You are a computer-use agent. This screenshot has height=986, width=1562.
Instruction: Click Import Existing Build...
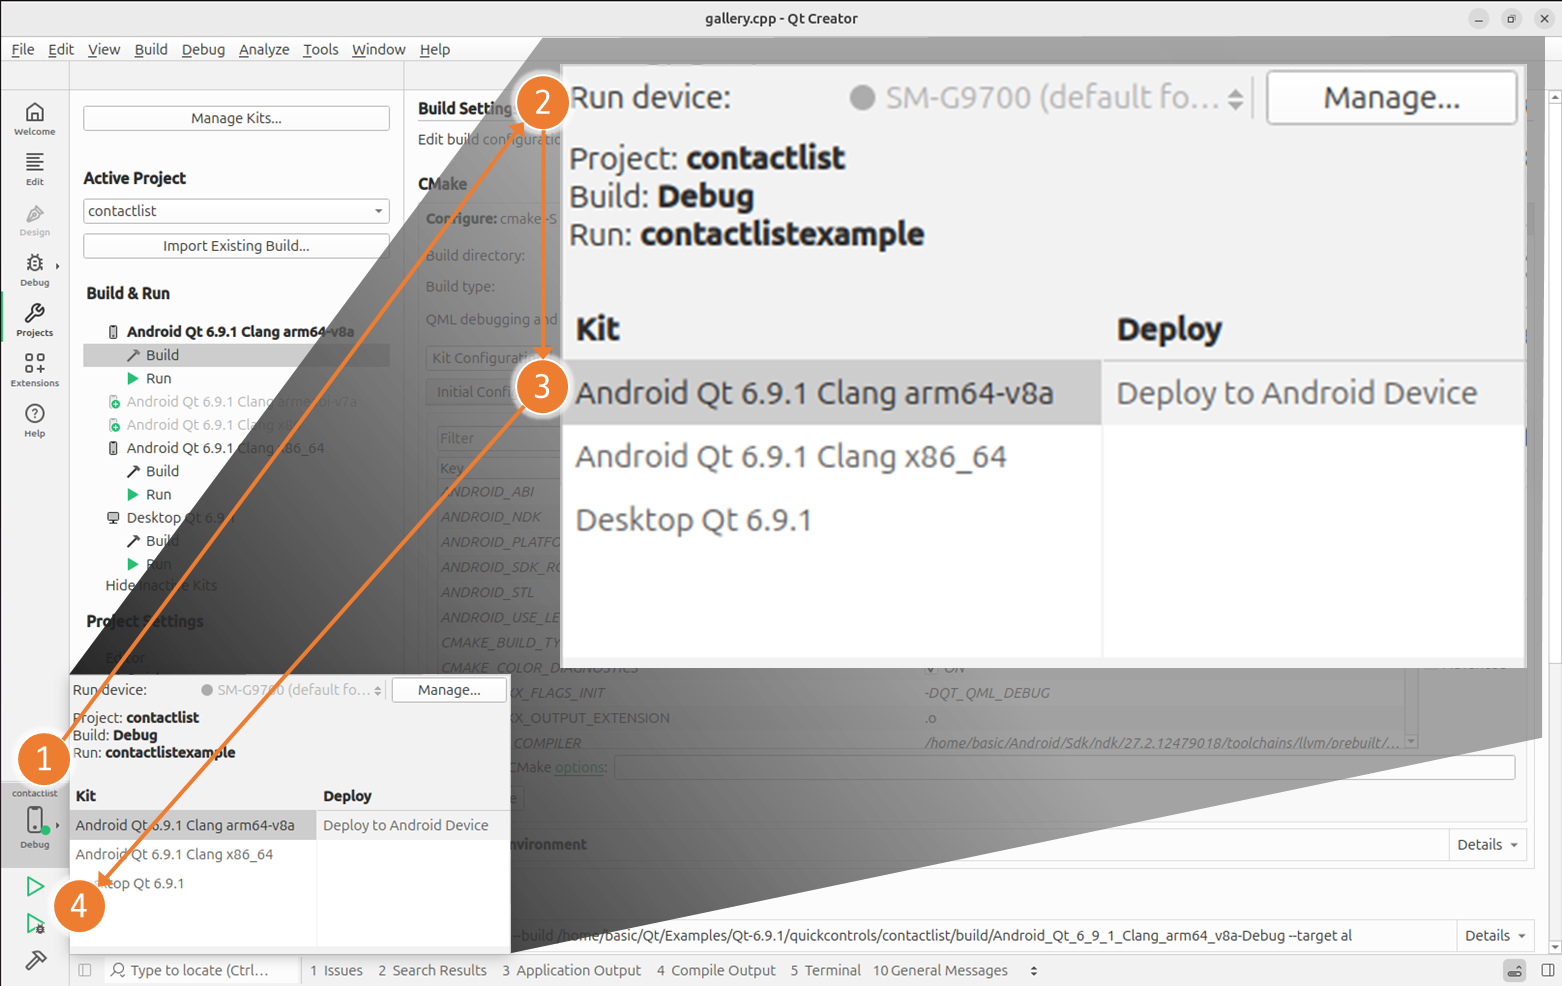[x=236, y=246]
